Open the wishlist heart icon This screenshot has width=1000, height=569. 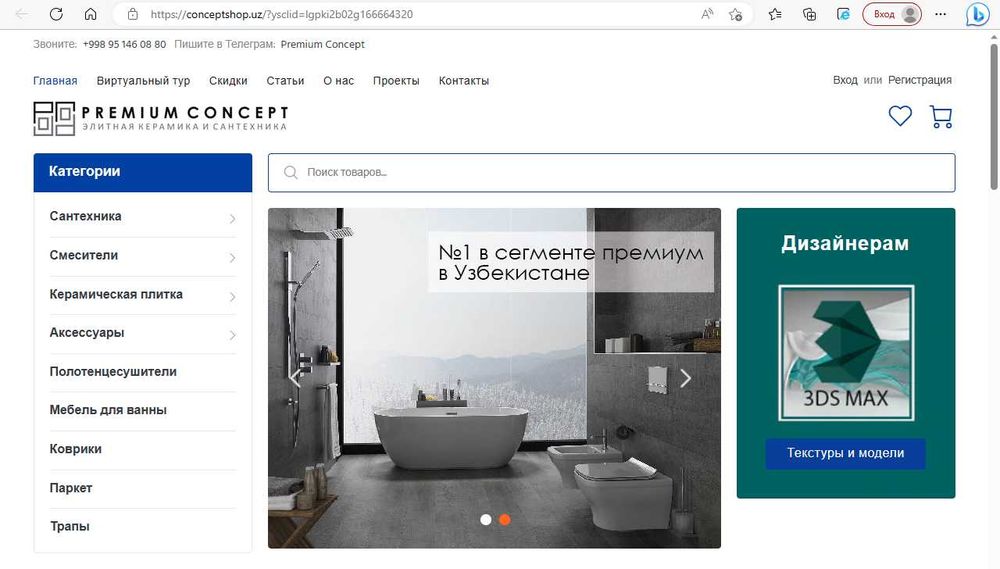tap(900, 116)
